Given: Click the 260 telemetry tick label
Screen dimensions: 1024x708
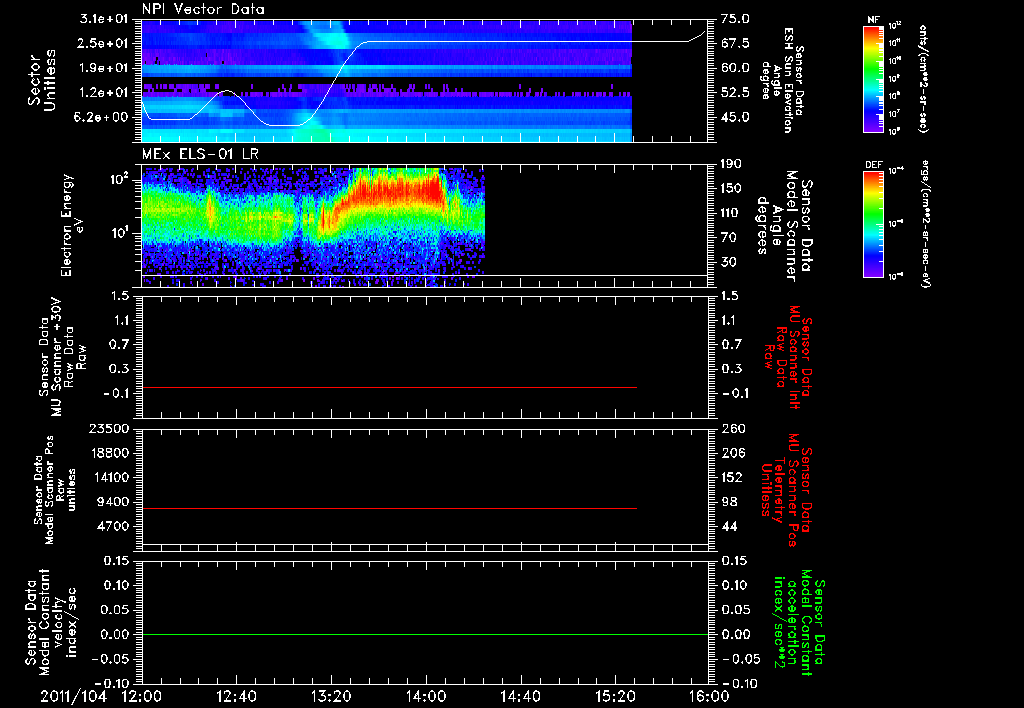Looking at the screenshot, I should pos(731,428).
